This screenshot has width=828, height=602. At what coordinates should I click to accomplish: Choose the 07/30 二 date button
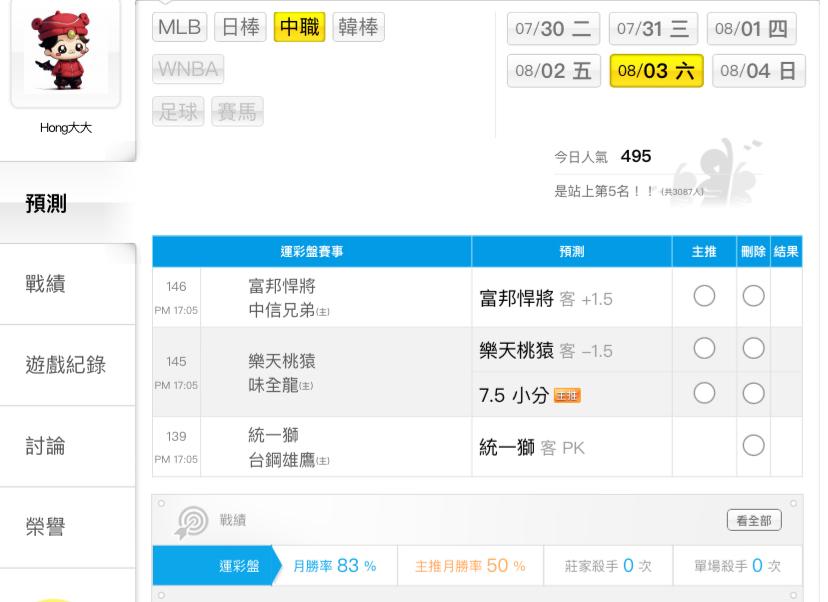553,29
